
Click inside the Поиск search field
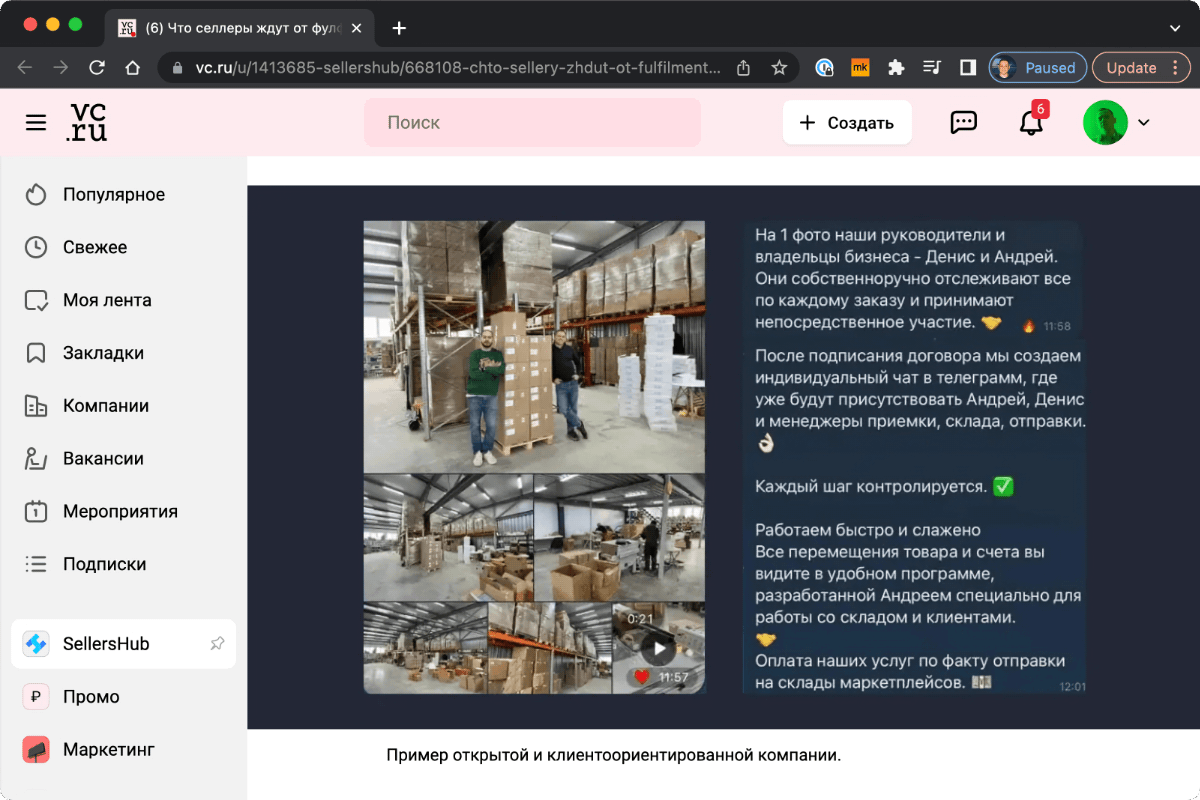(532, 122)
